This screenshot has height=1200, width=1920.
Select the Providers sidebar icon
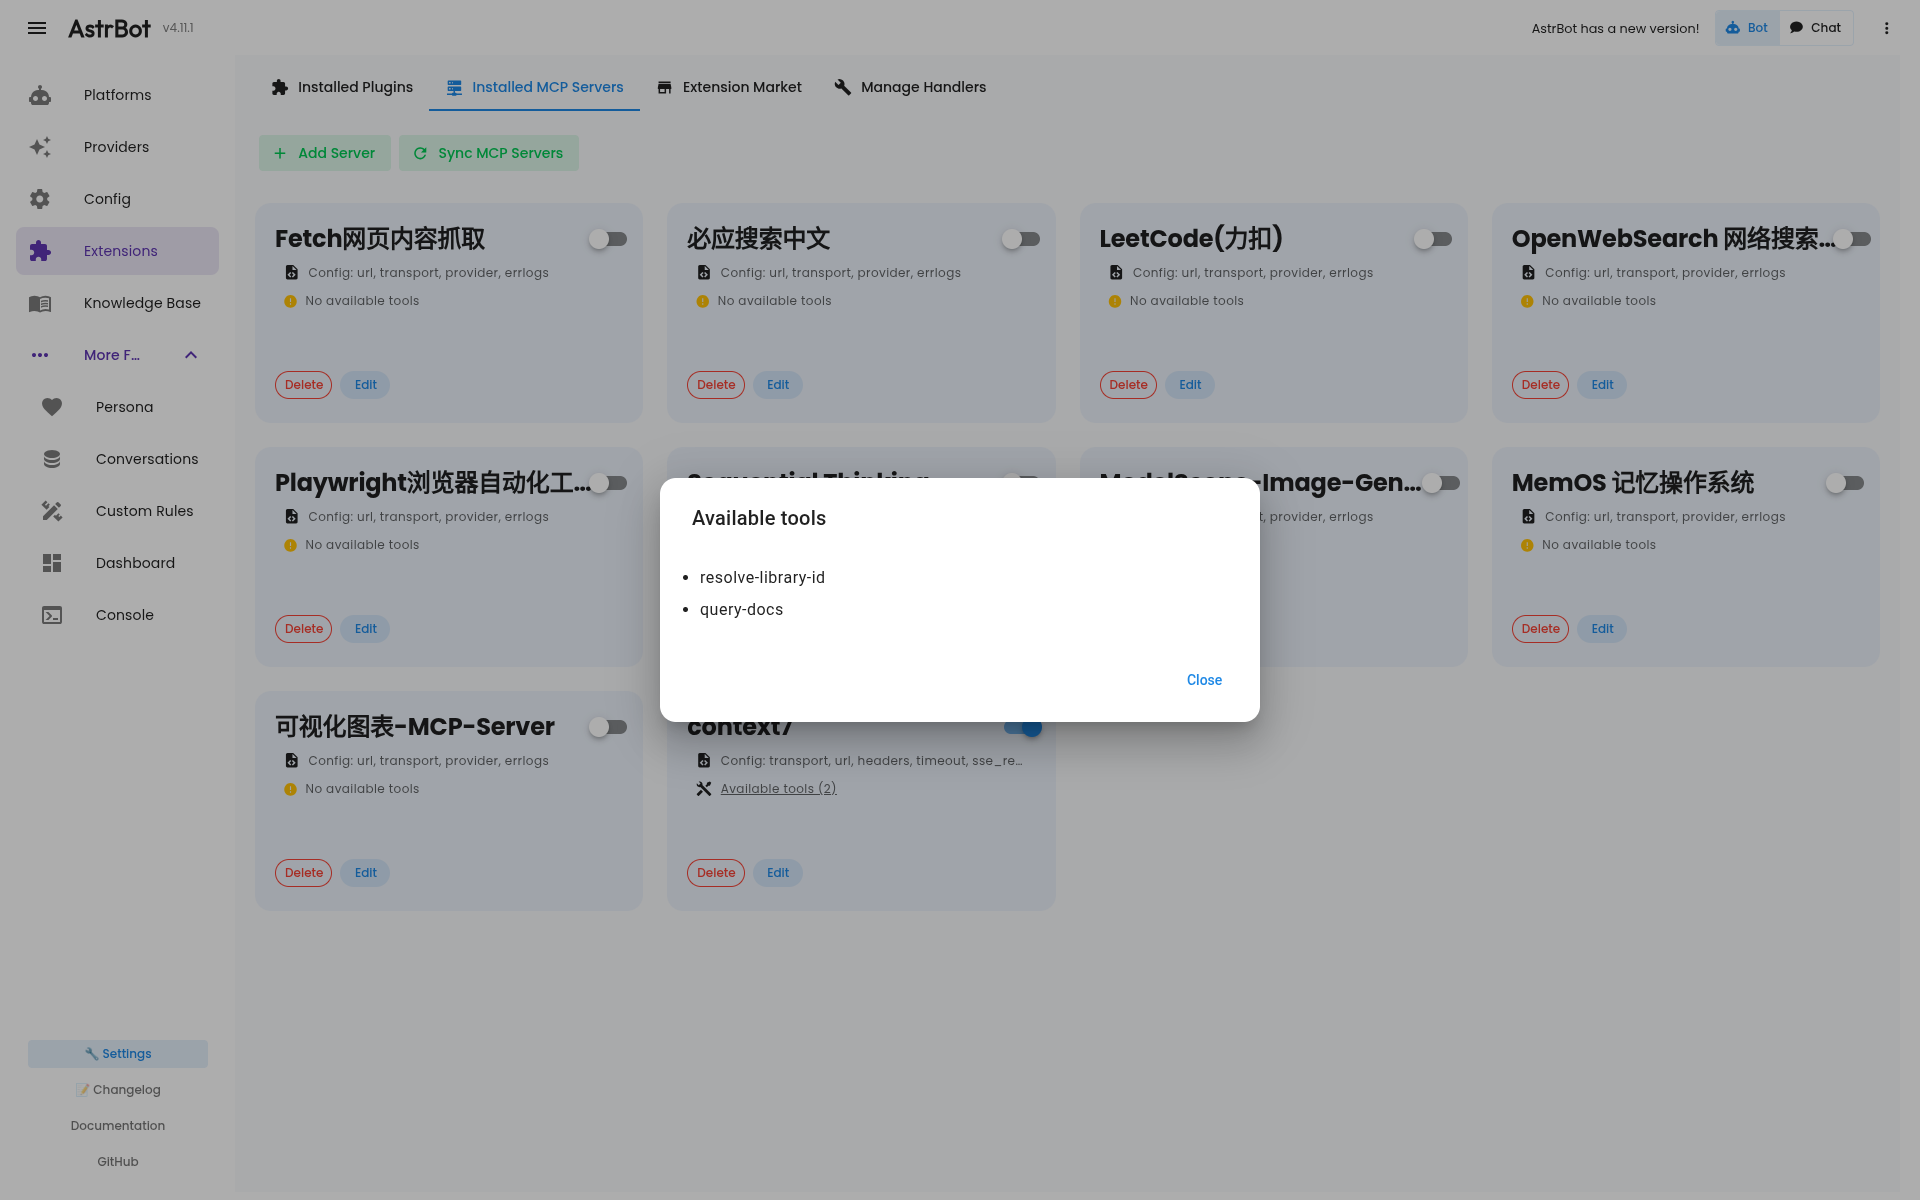coord(40,147)
